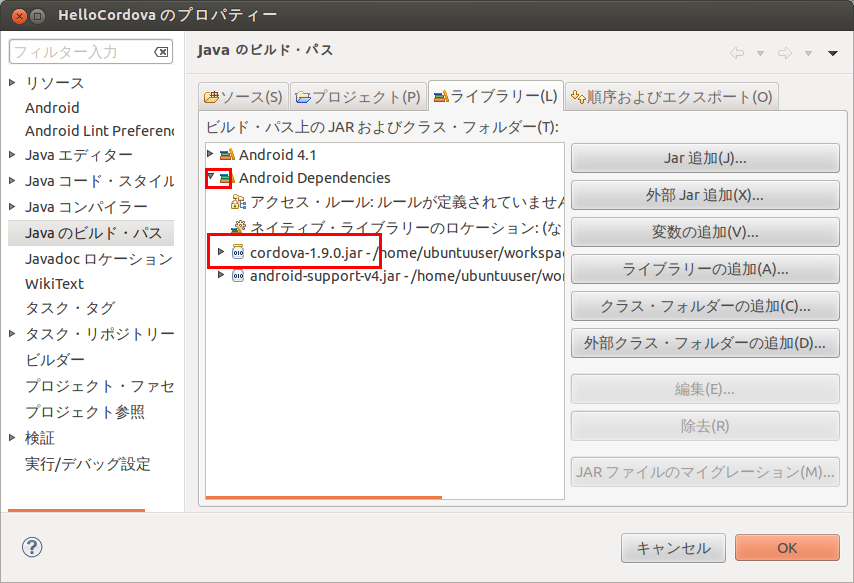Click the 編集(E)... button
The width and height of the screenshot is (854, 583).
click(705, 389)
